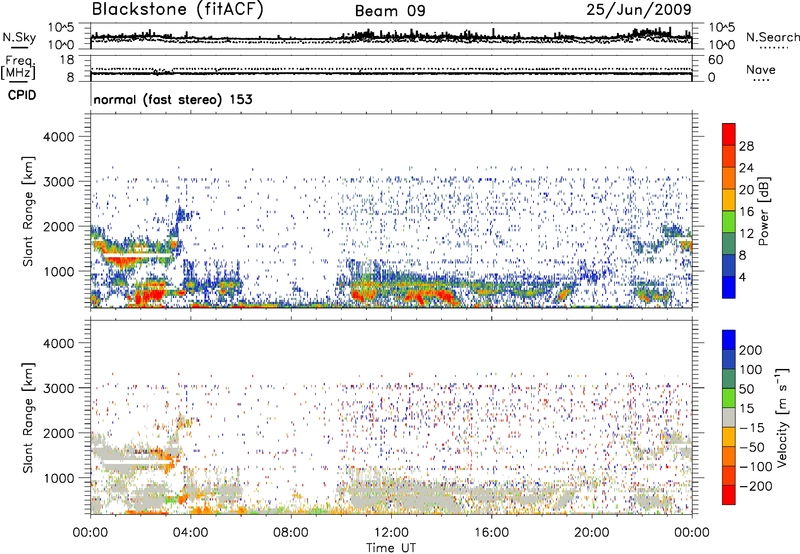Viewport: 800px width, 554px height.
Task: Click the '04:00' time axis tick label
Action: (190, 533)
